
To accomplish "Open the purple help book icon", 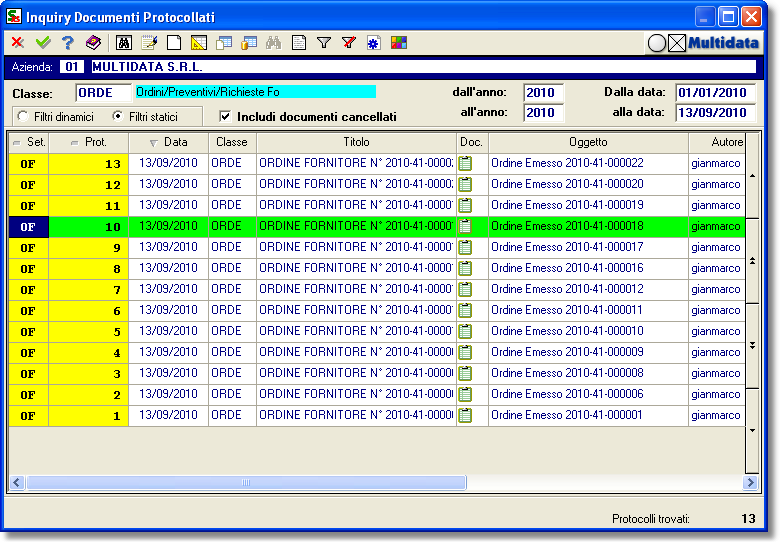I will [x=93, y=43].
